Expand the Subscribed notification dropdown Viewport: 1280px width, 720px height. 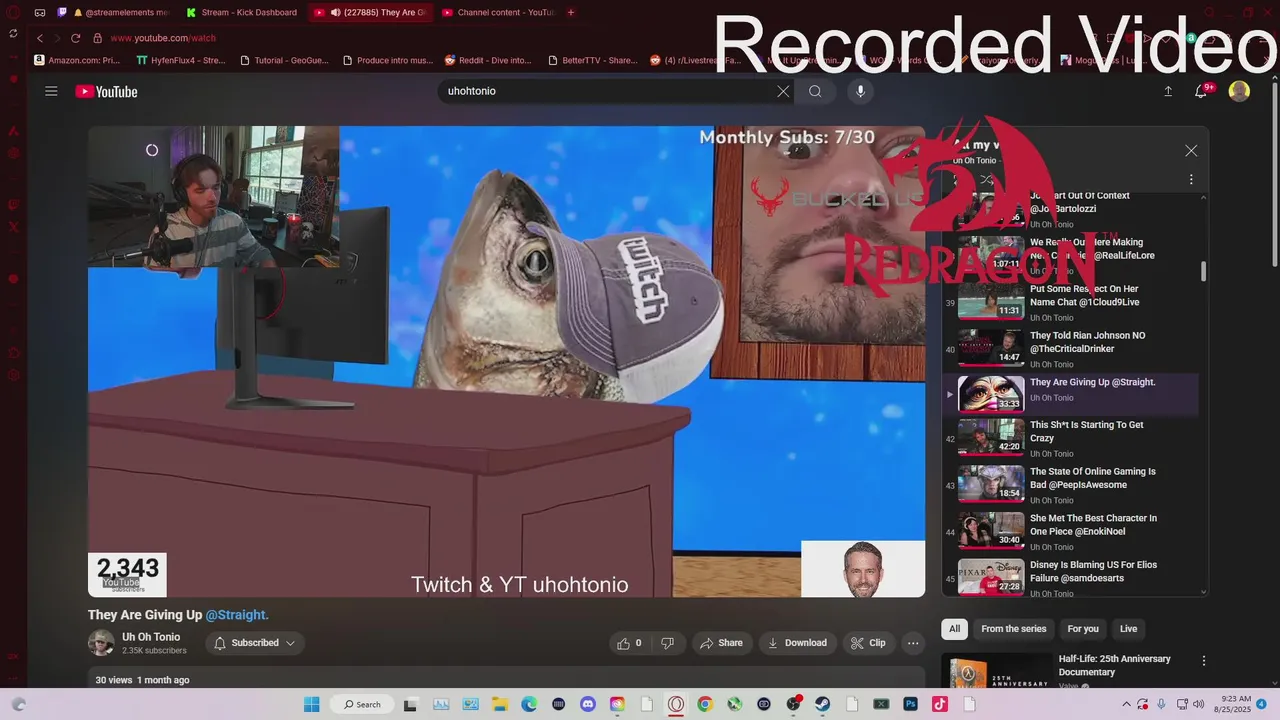[255, 643]
